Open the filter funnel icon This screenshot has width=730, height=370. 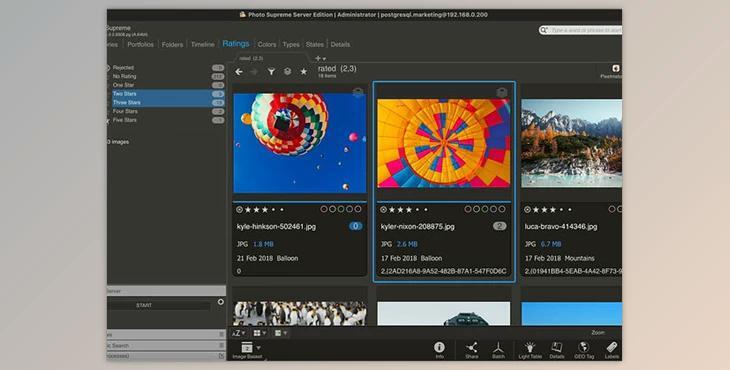click(x=271, y=72)
